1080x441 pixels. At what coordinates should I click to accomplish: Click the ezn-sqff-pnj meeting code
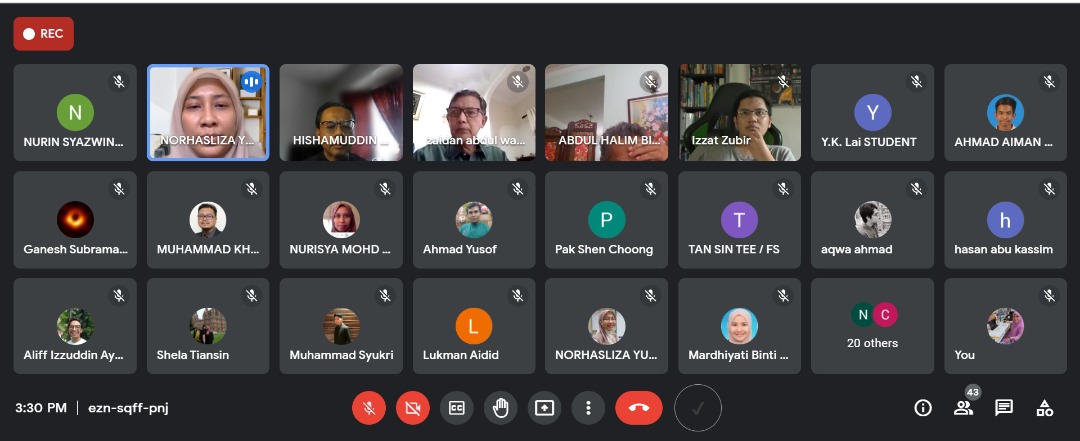point(128,408)
